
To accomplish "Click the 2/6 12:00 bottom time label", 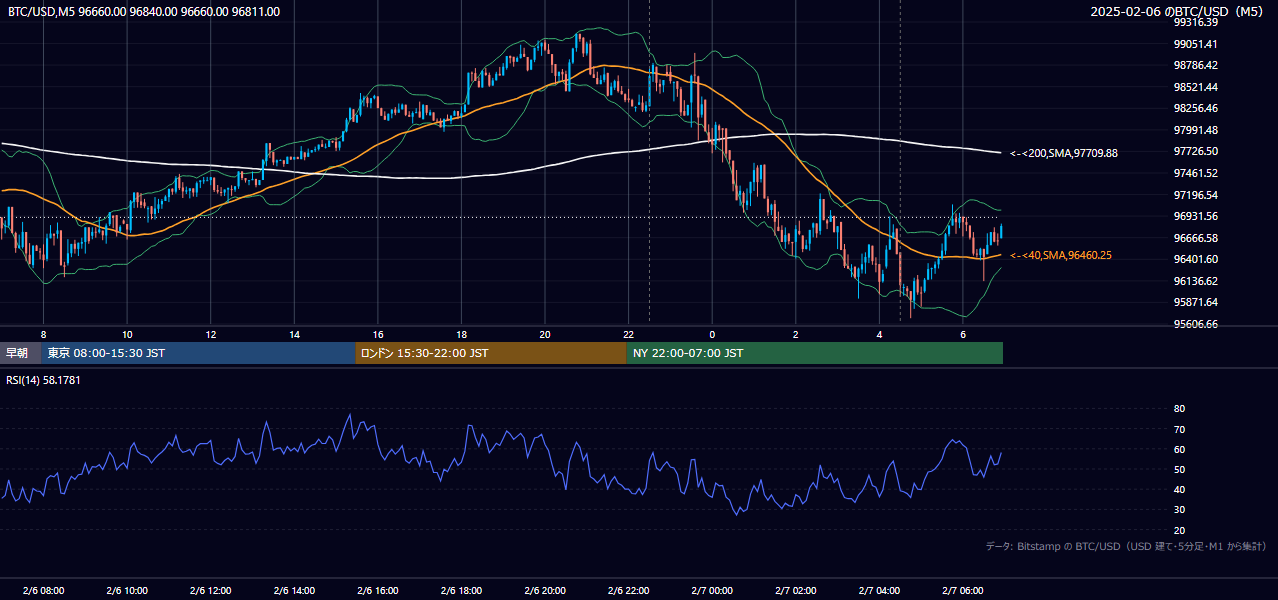I will pos(211,591).
